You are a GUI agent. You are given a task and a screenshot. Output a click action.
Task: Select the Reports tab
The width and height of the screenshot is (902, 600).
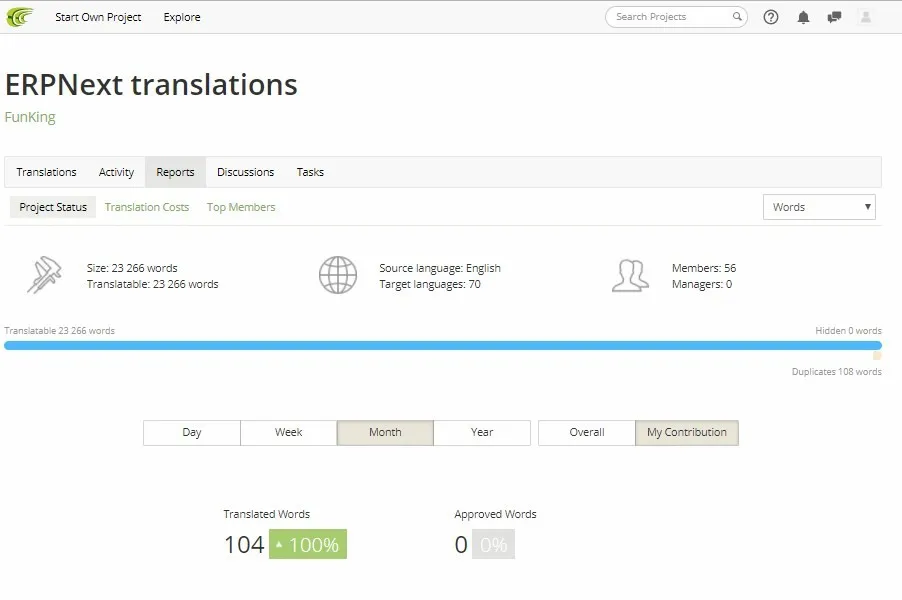point(175,172)
